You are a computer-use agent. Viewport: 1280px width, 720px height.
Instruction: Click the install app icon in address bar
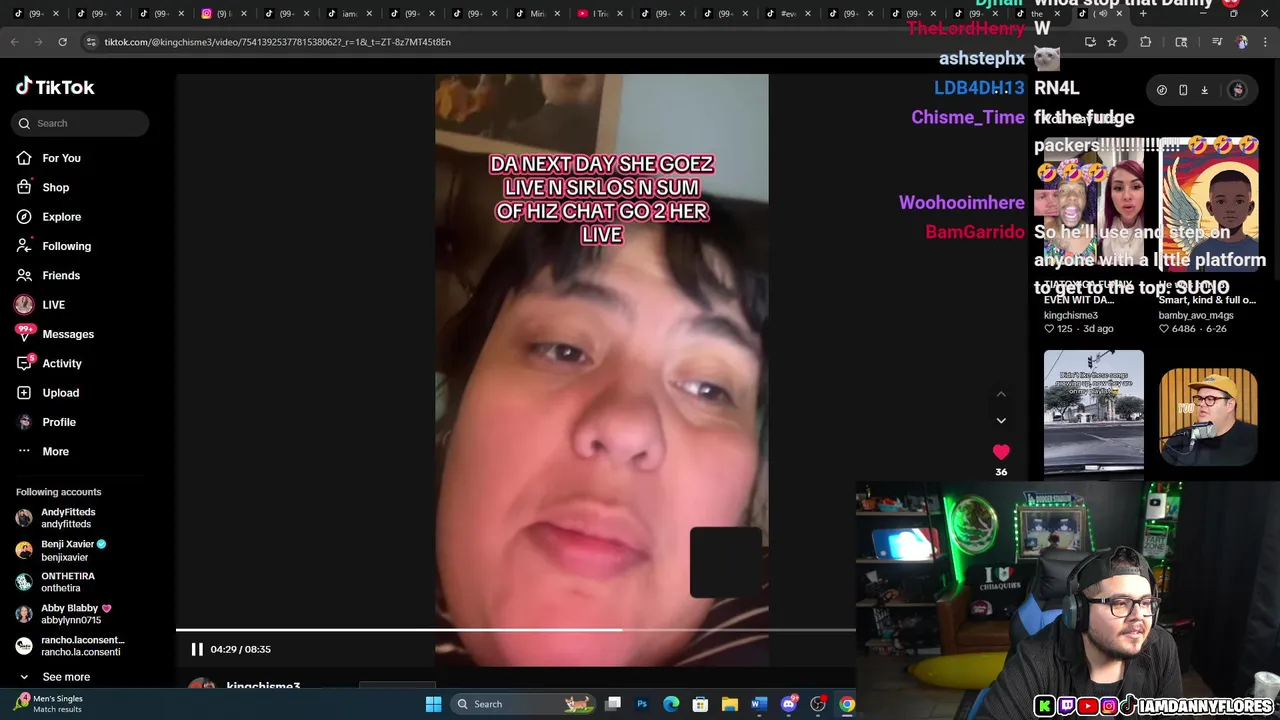click(x=1090, y=42)
